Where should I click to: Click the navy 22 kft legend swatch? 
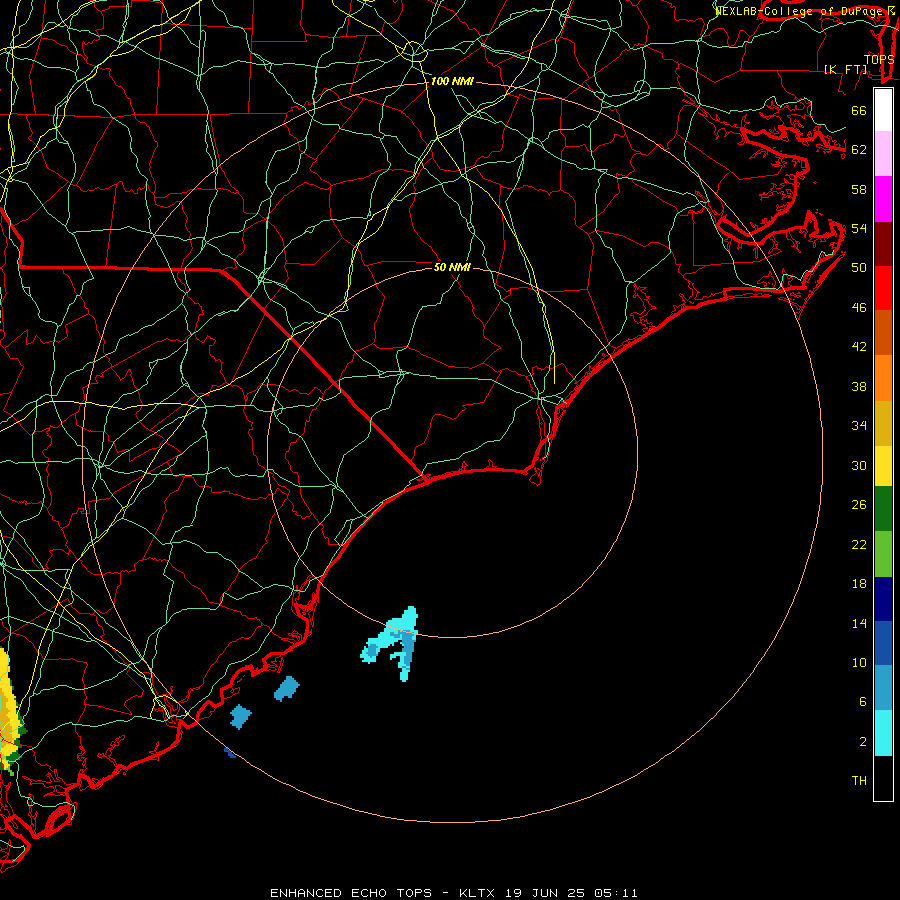pos(883,599)
